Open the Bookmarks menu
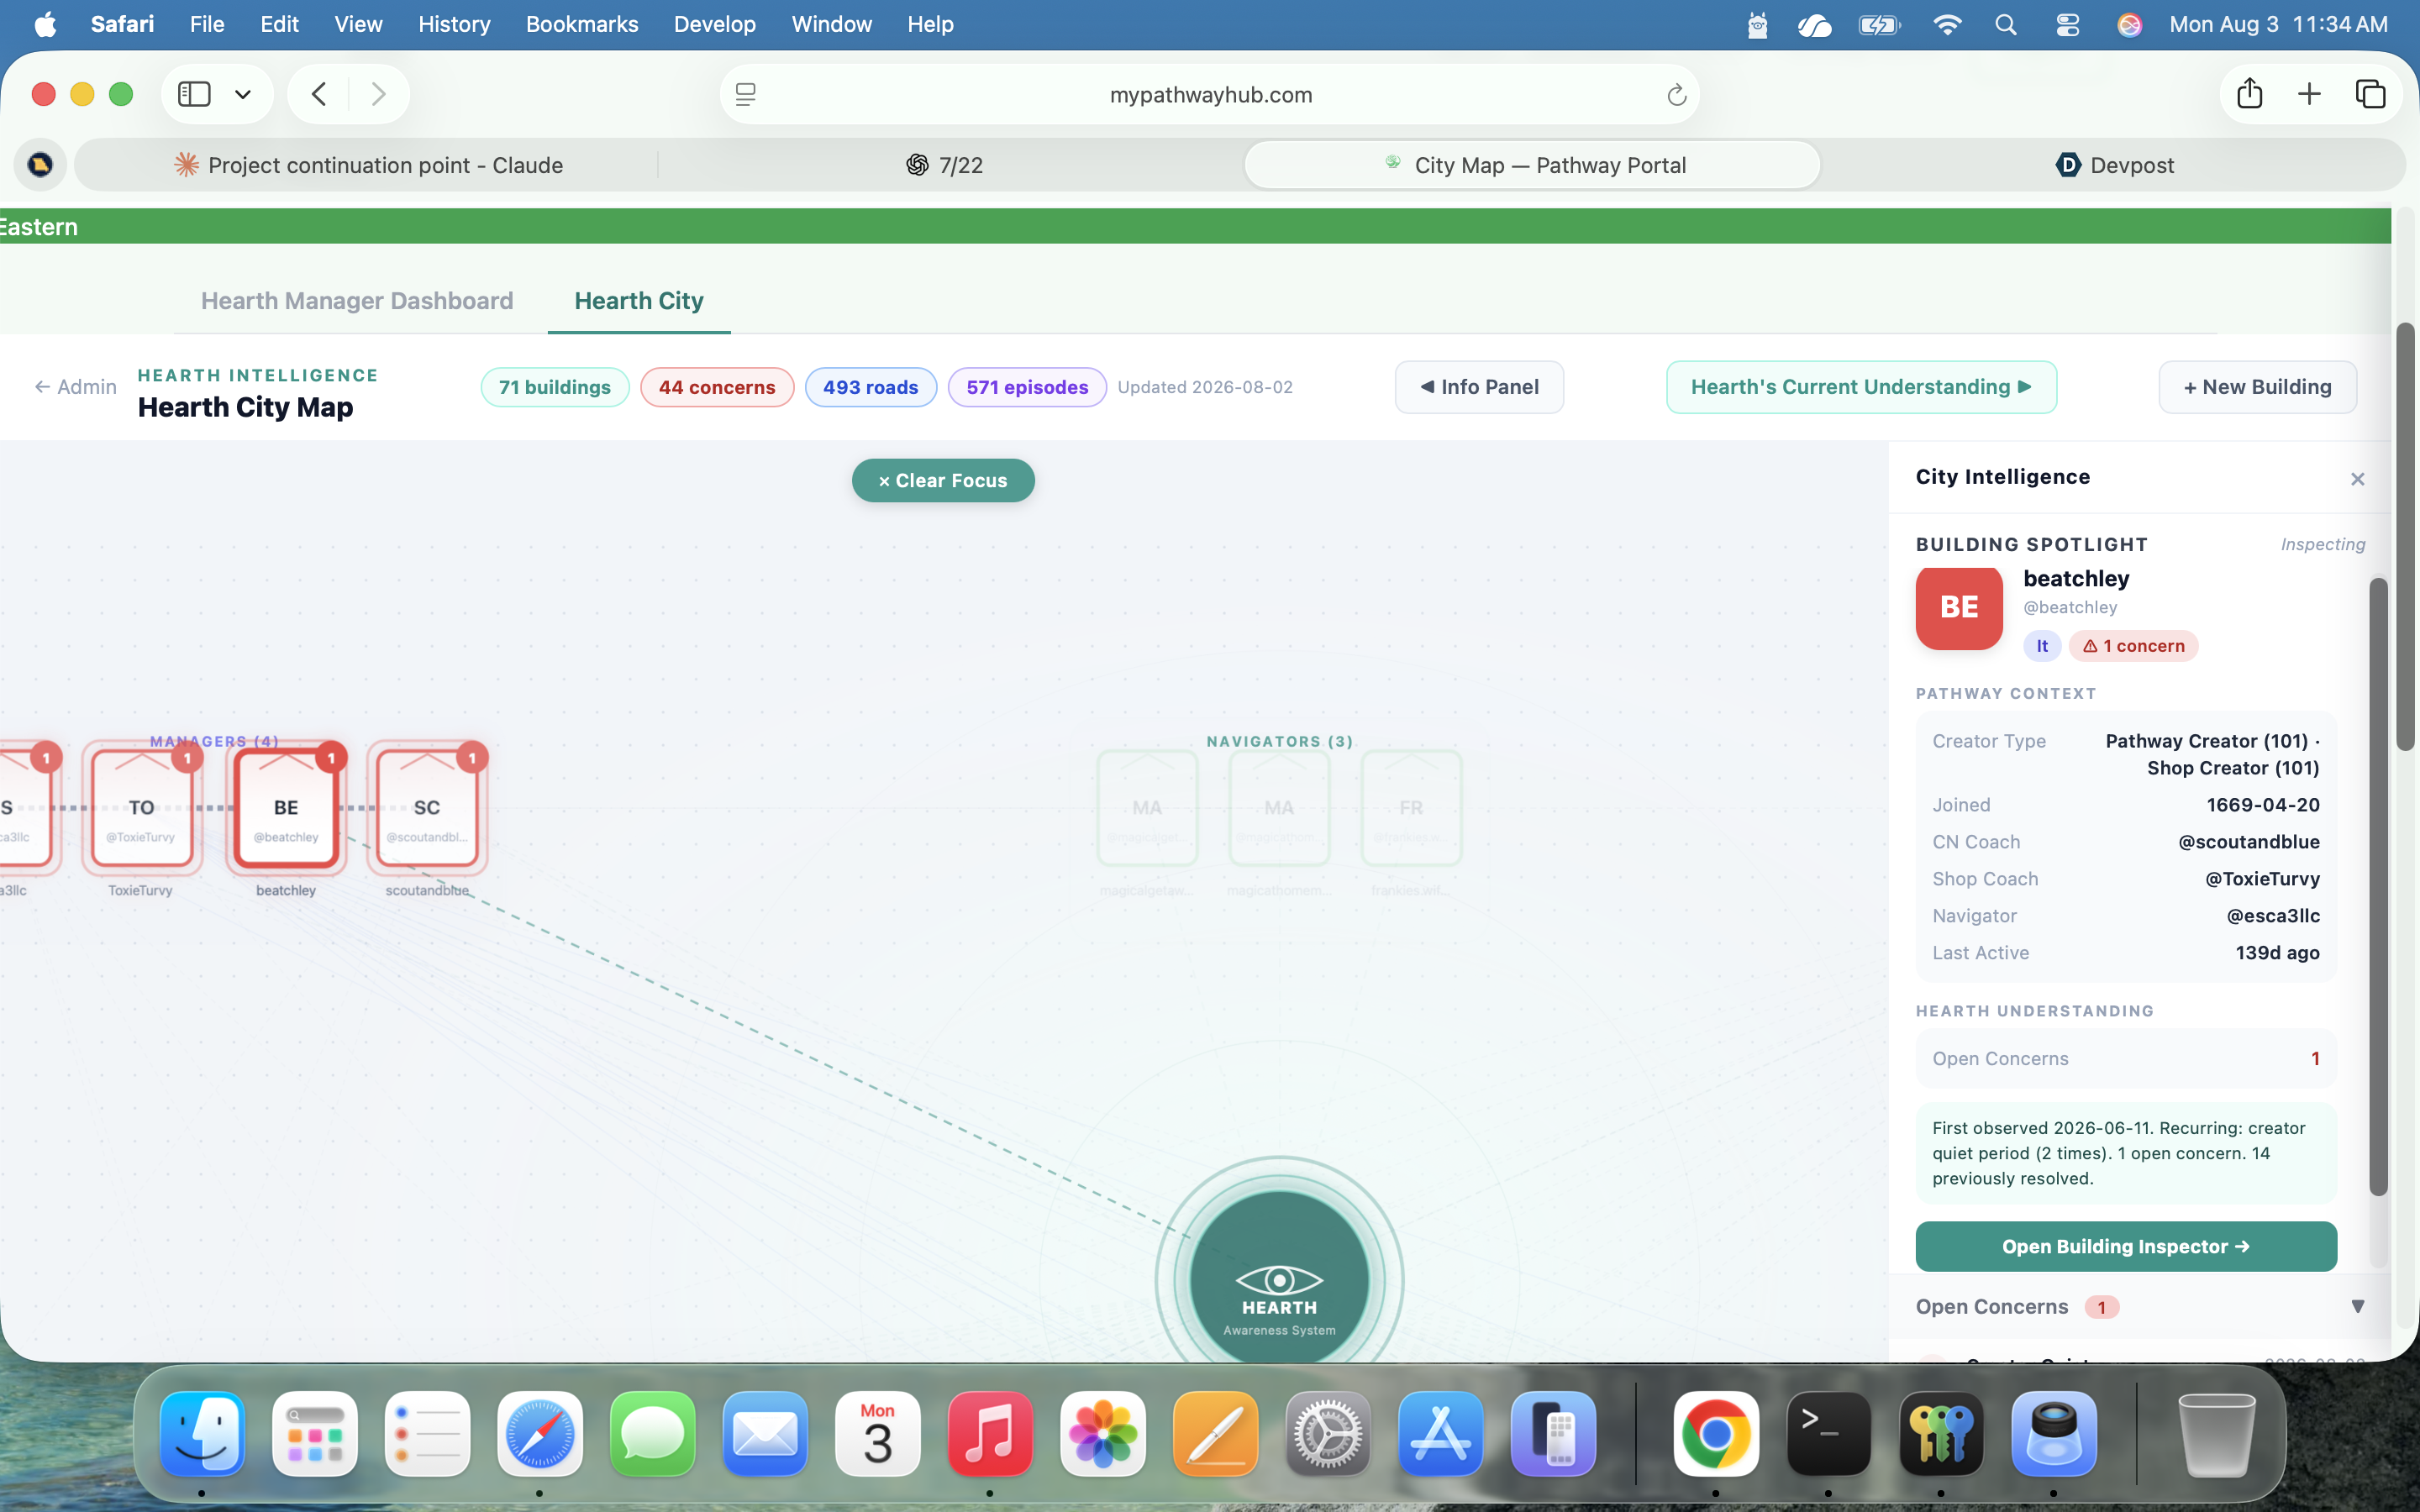Viewport: 2420px width, 1512px height. [x=582, y=24]
